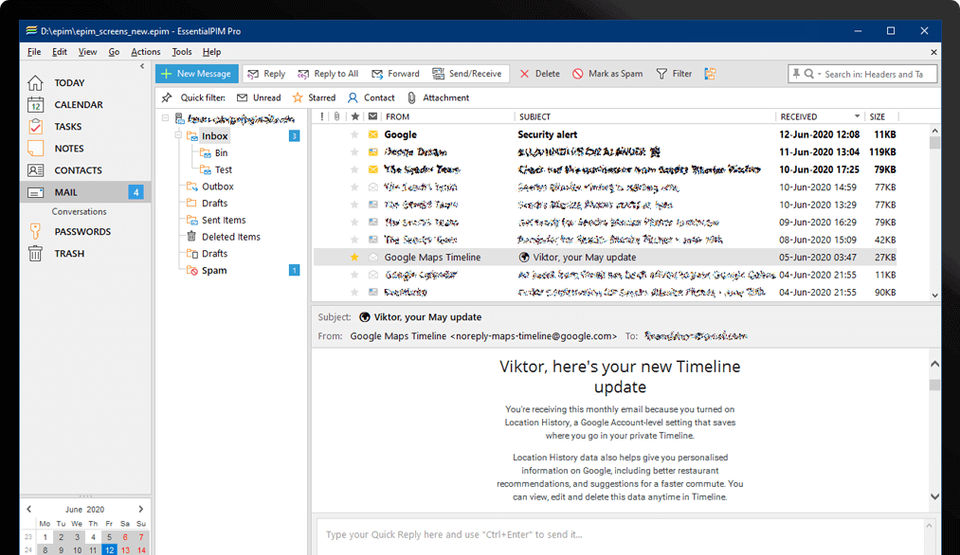Sort by the priority exclamation column
This screenshot has height=555, width=960.
[322, 116]
